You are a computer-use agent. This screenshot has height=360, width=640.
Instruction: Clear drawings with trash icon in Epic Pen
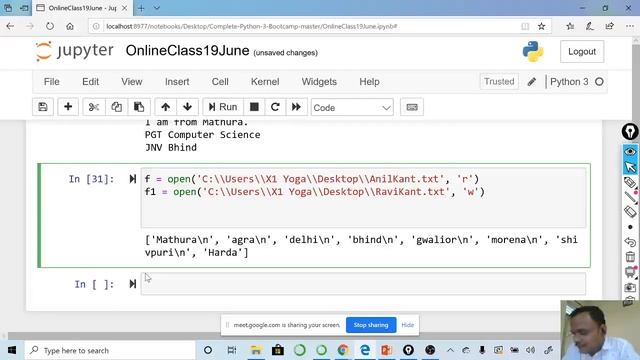click(630, 257)
